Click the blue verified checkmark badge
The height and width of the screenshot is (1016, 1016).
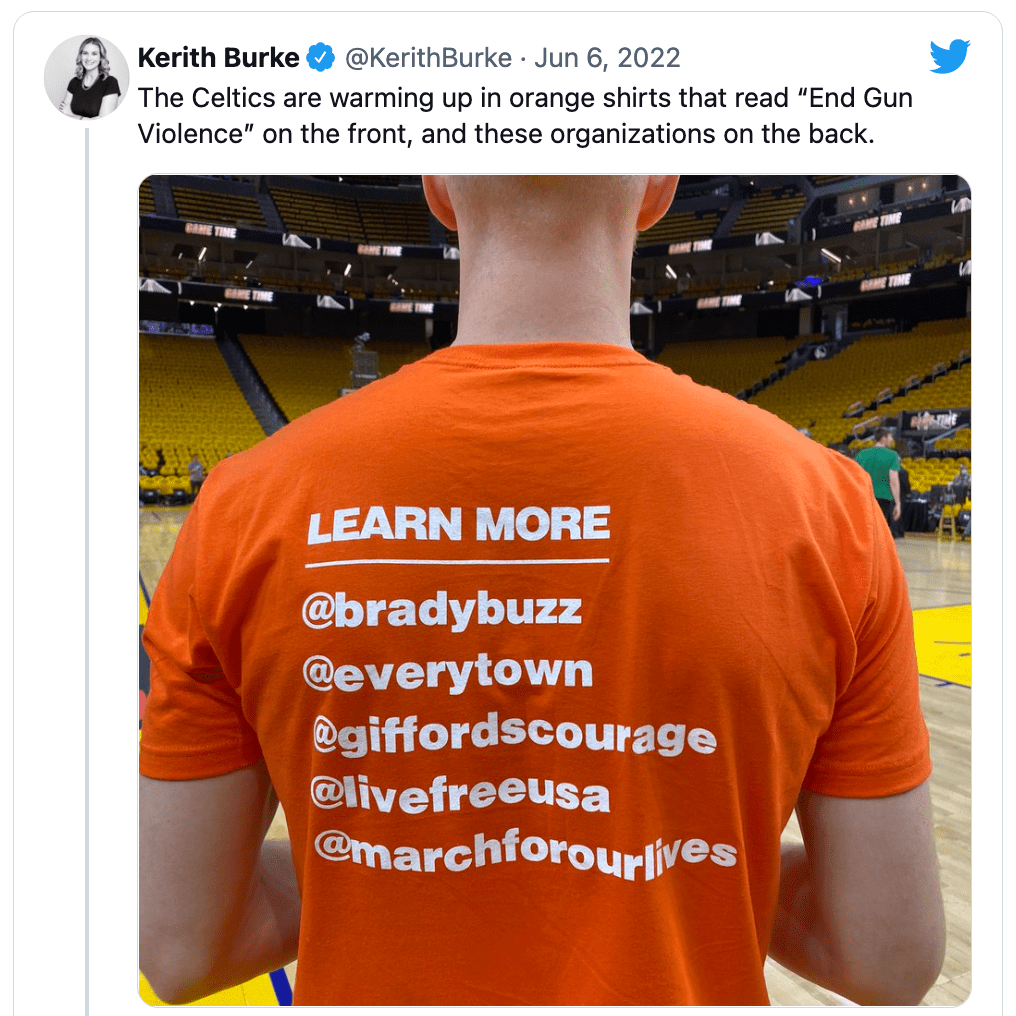coord(320,58)
